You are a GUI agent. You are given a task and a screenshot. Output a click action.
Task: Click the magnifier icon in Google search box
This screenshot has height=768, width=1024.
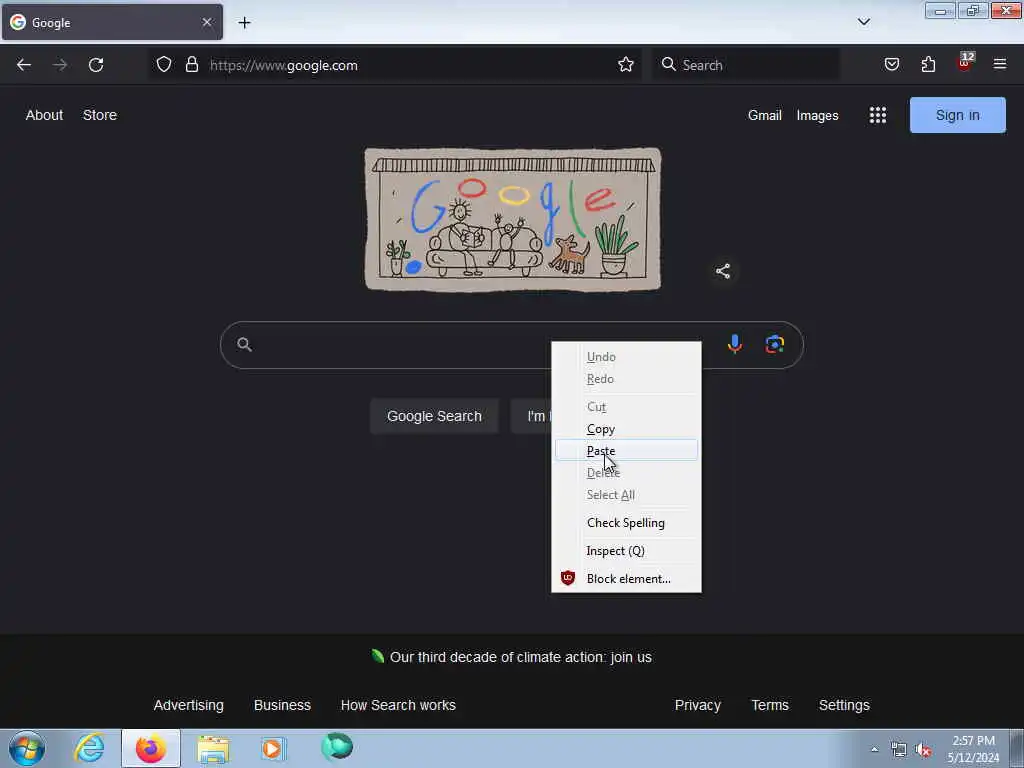click(244, 344)
